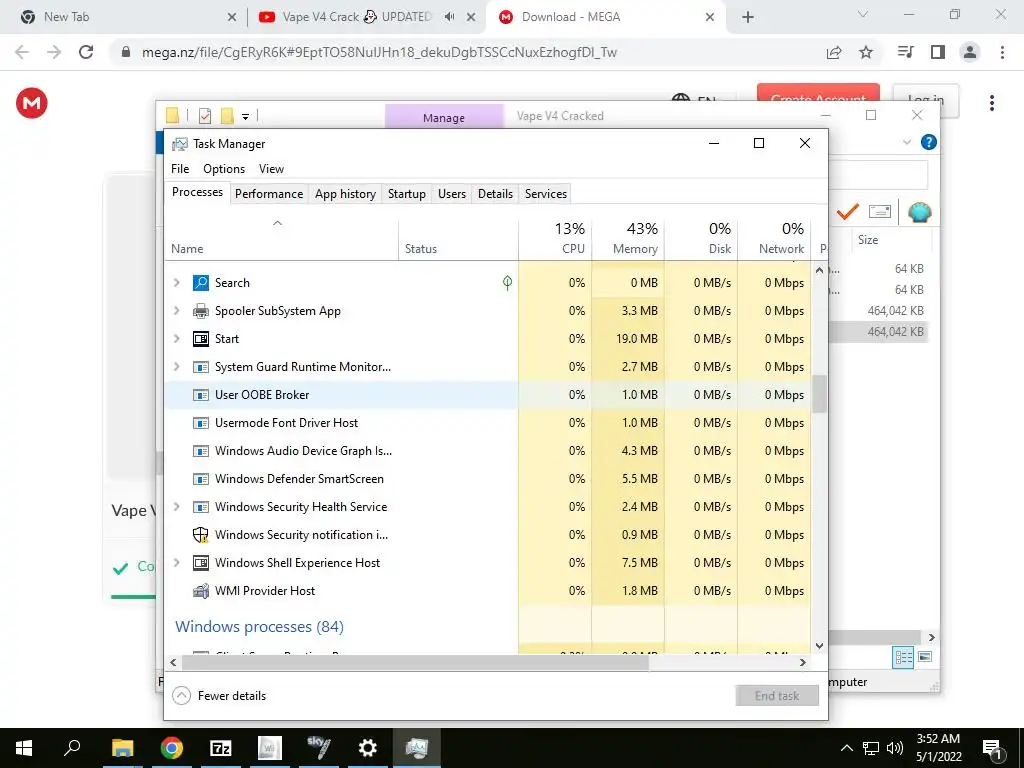Switch to the Services tab
1024x768 pixels.
coord(546,194)
